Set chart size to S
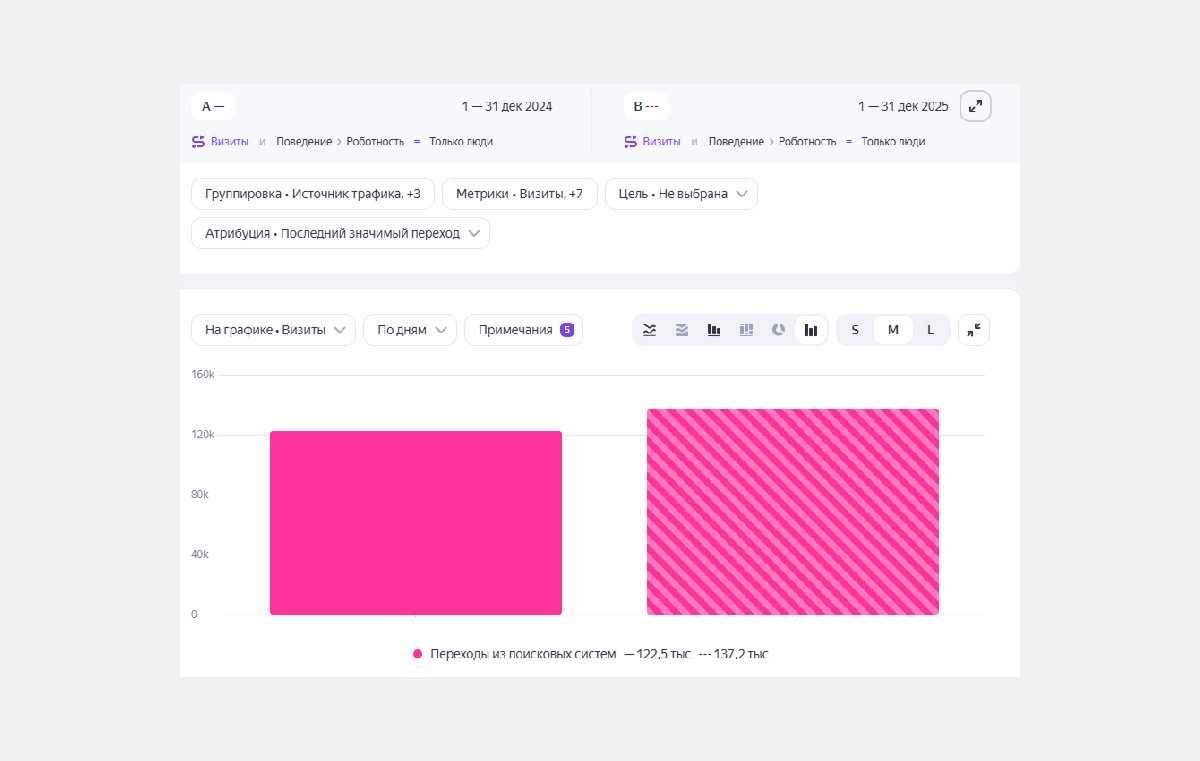 pos(855,330)
